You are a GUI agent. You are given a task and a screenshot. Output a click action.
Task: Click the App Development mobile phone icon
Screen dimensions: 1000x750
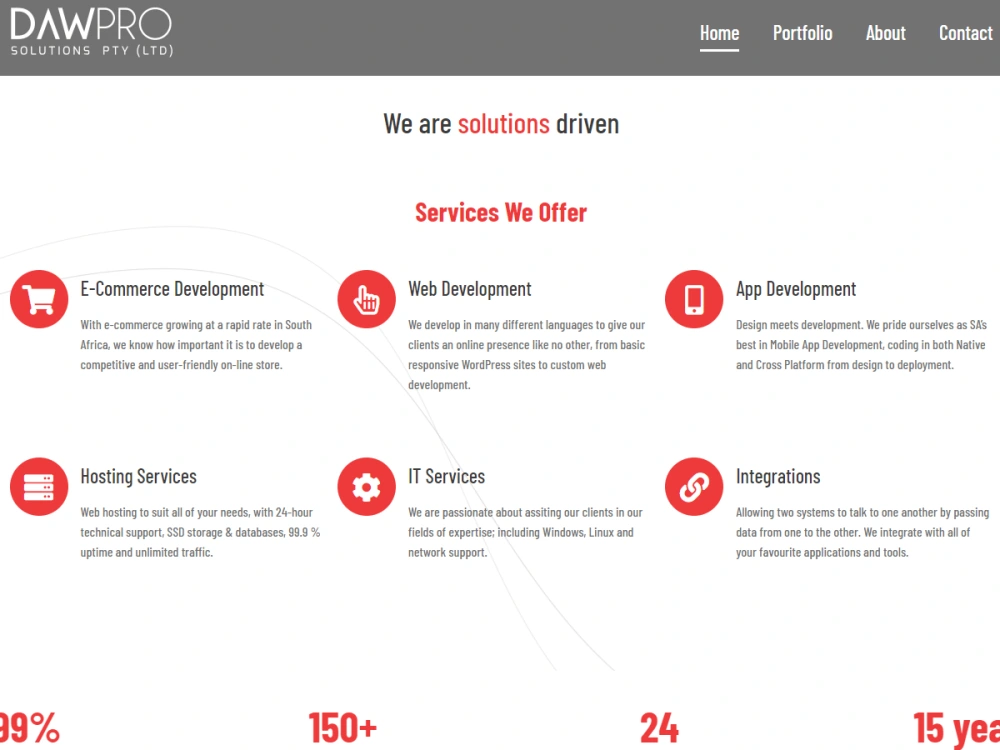(x=694, y=298)
